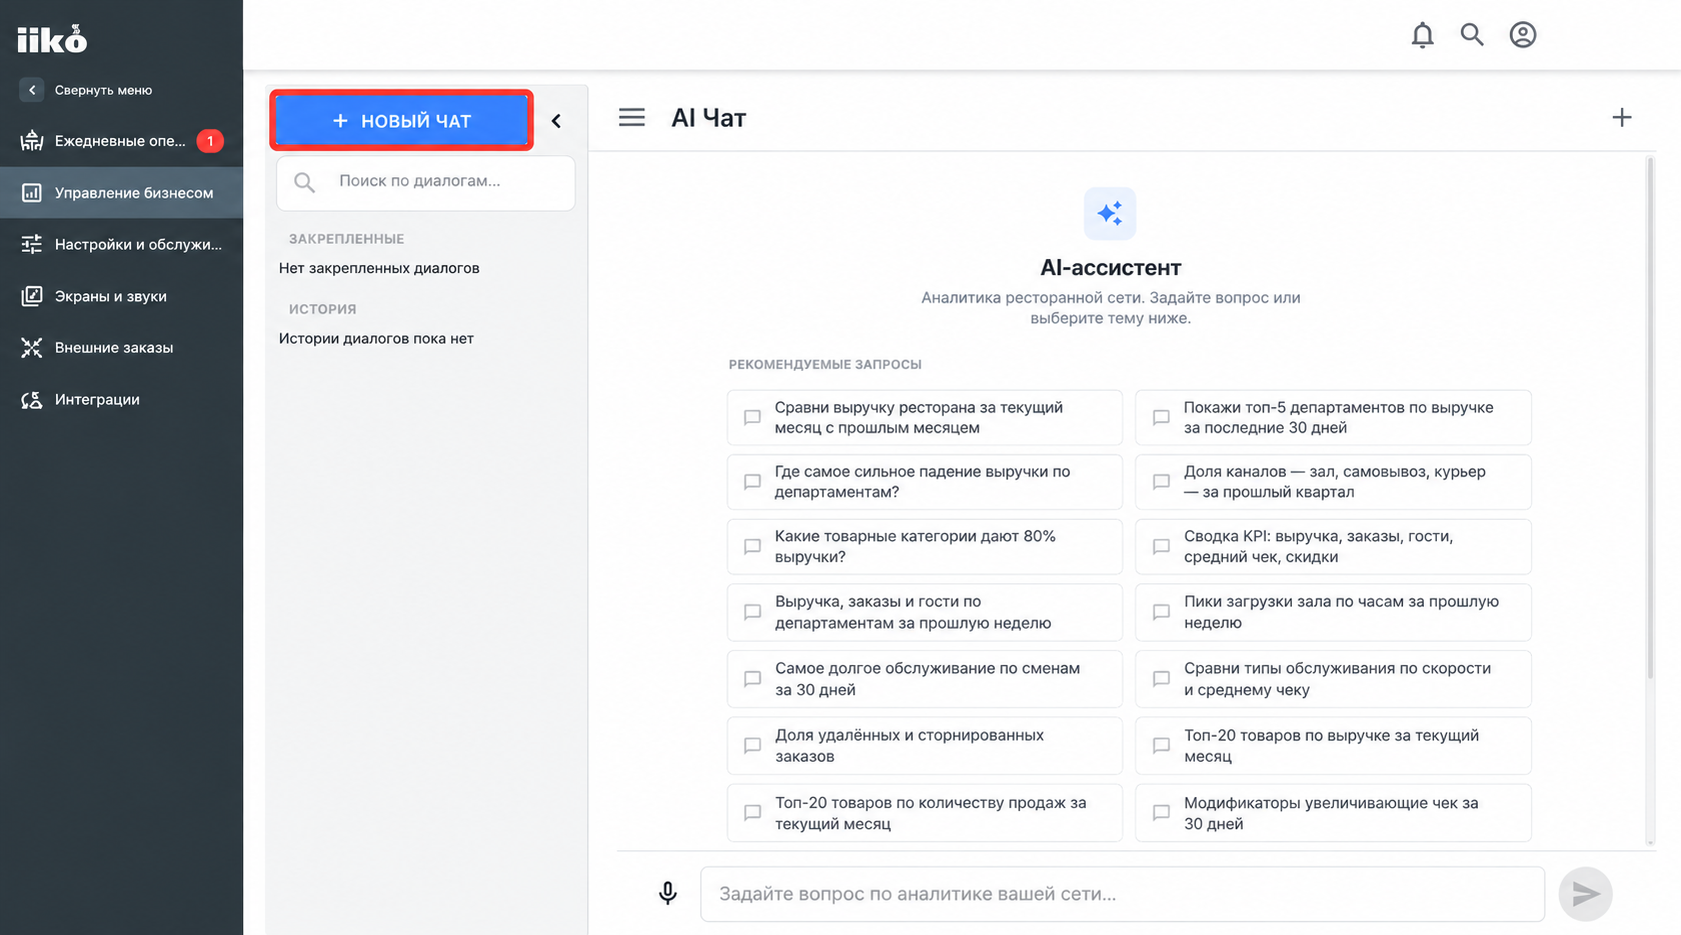
Task: Click the Истории диалогов пока нет text
Action: pyautogui.click(x=376, y=338)
